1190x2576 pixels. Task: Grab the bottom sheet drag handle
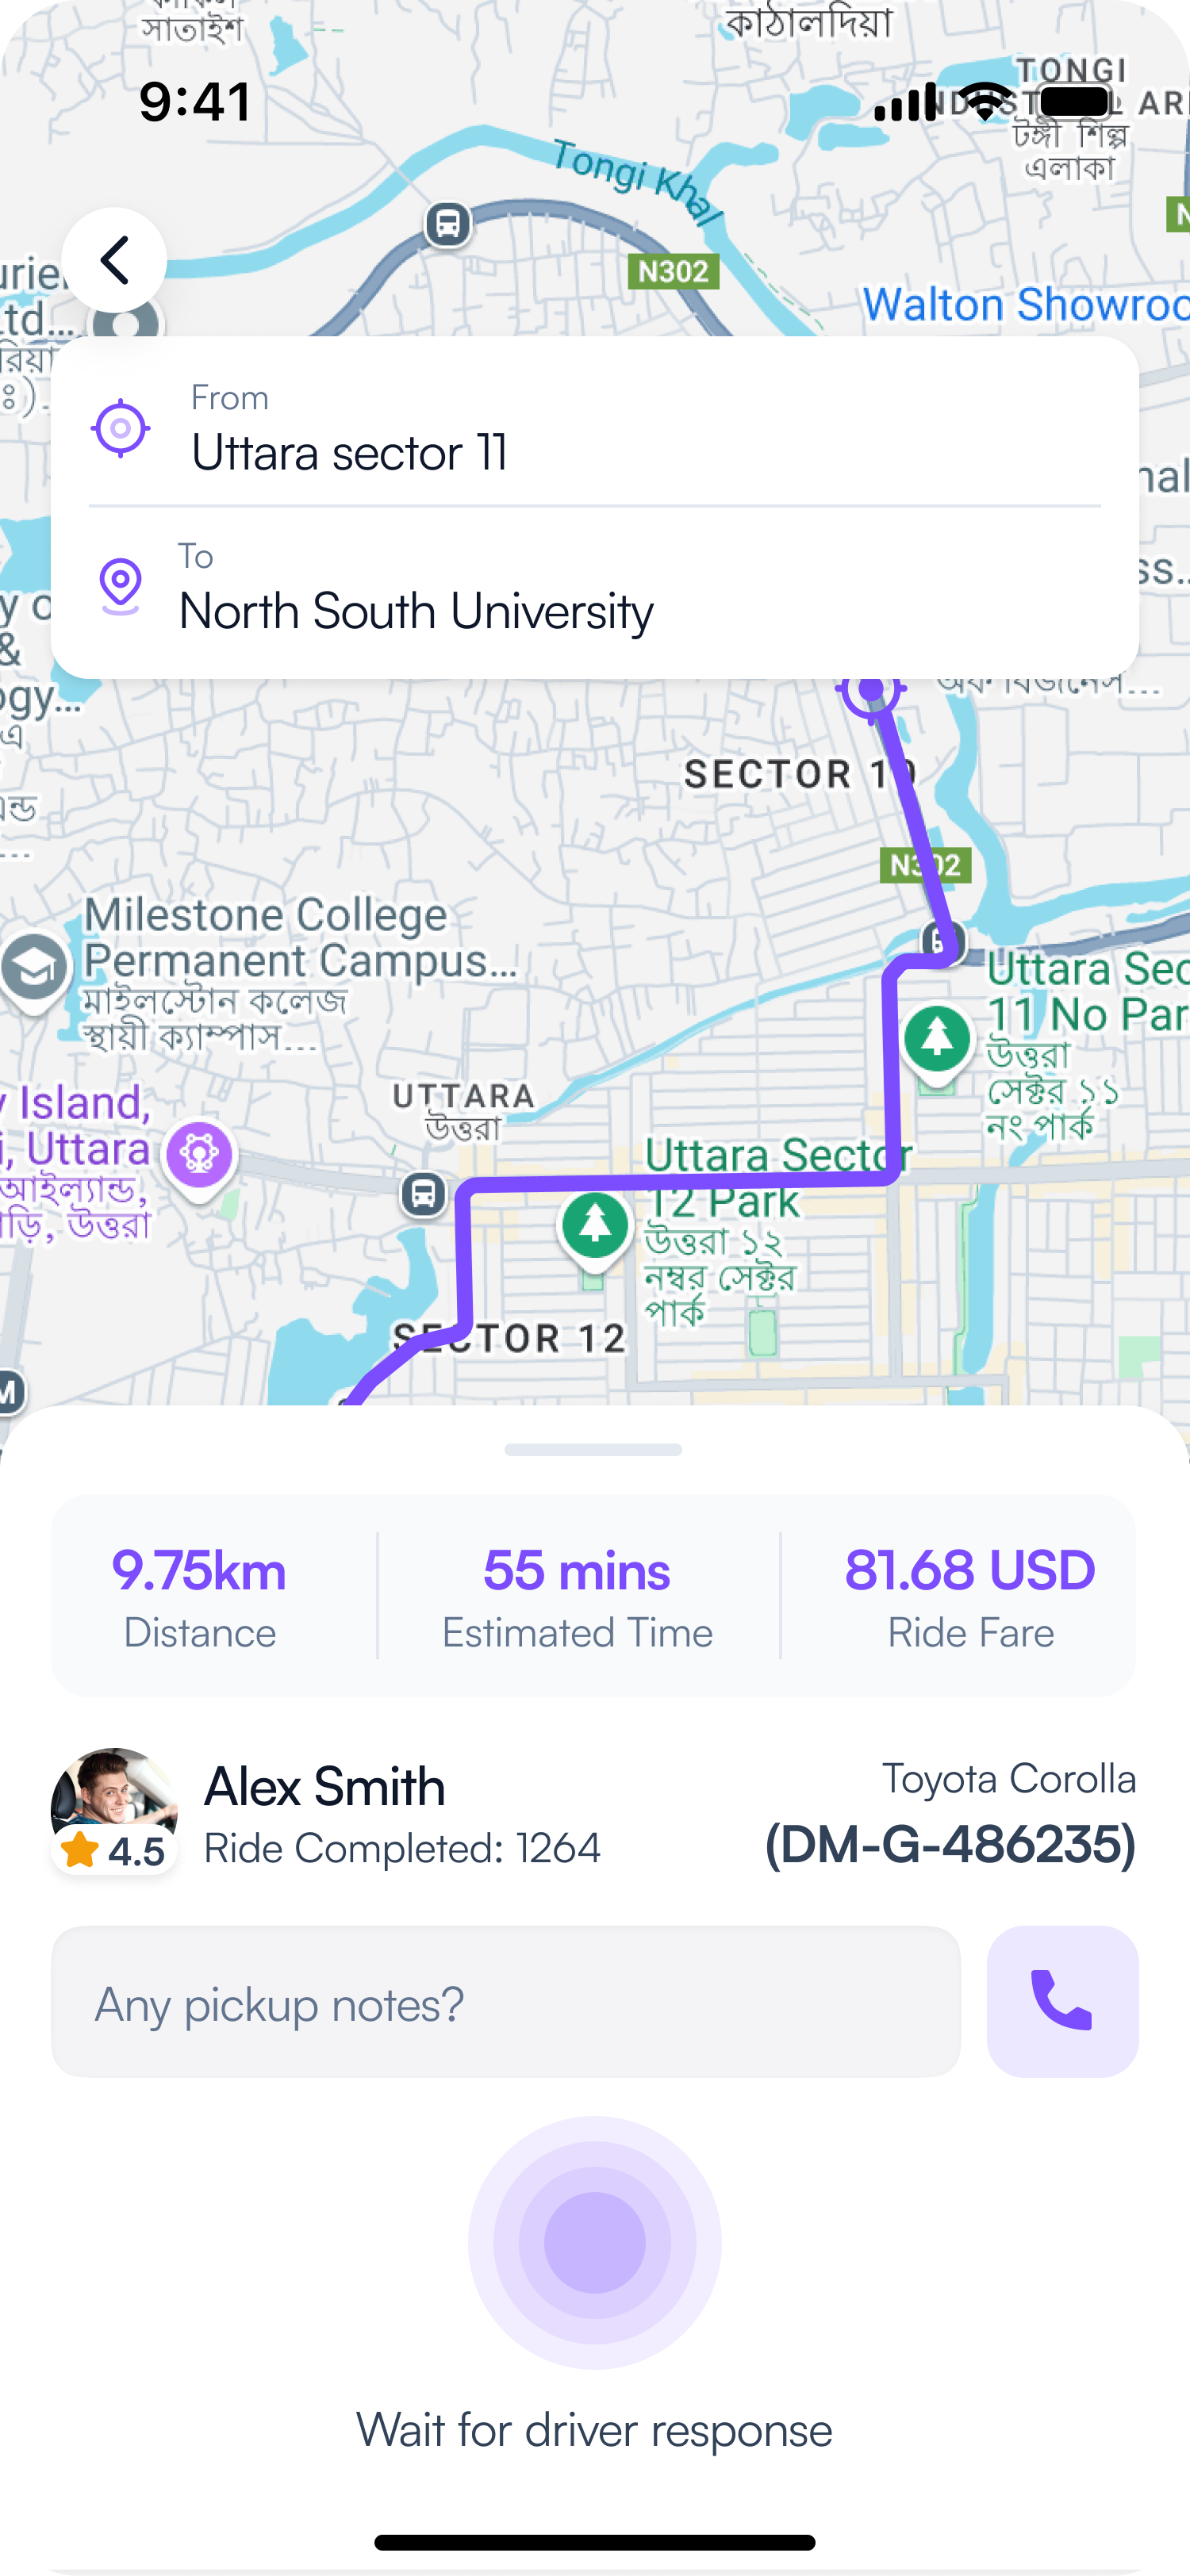(x=593, y=1450)
